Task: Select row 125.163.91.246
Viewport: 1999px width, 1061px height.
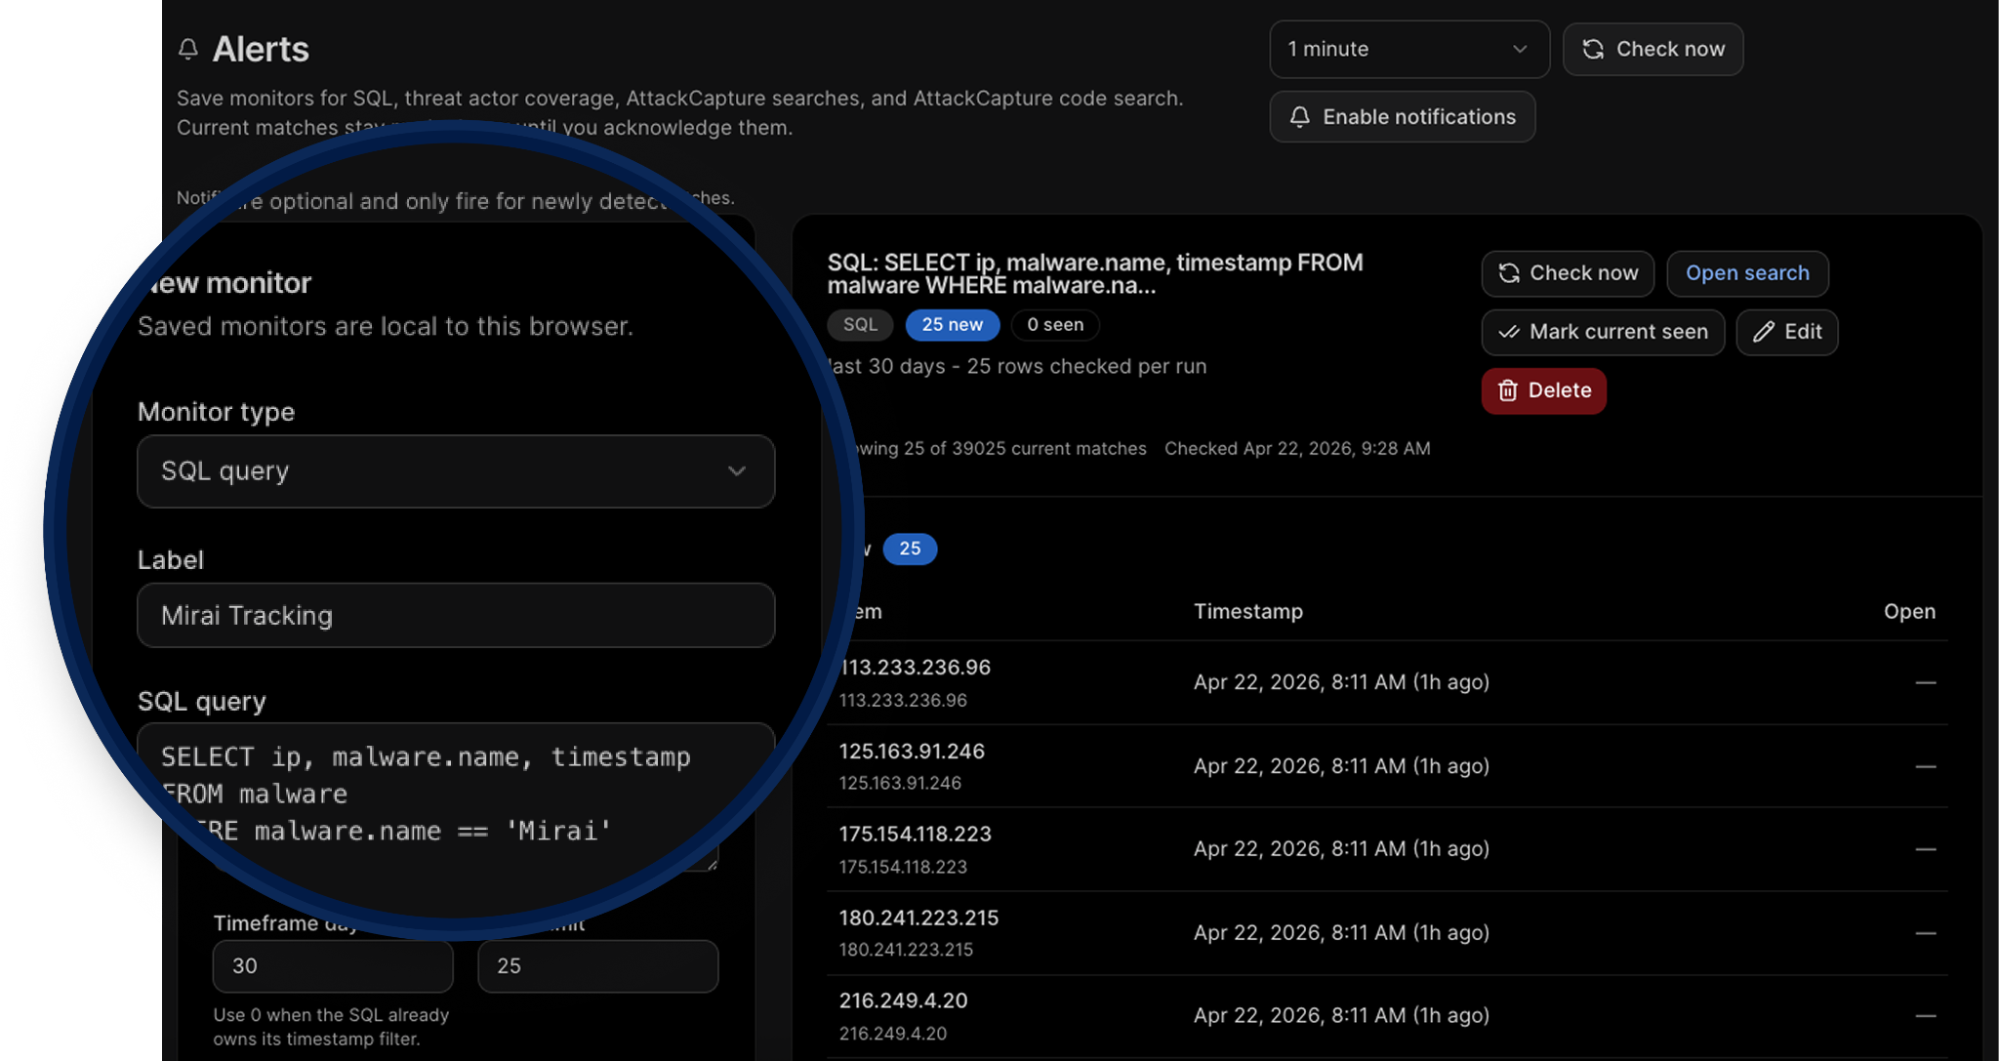Action: [x=1387, y=766]
